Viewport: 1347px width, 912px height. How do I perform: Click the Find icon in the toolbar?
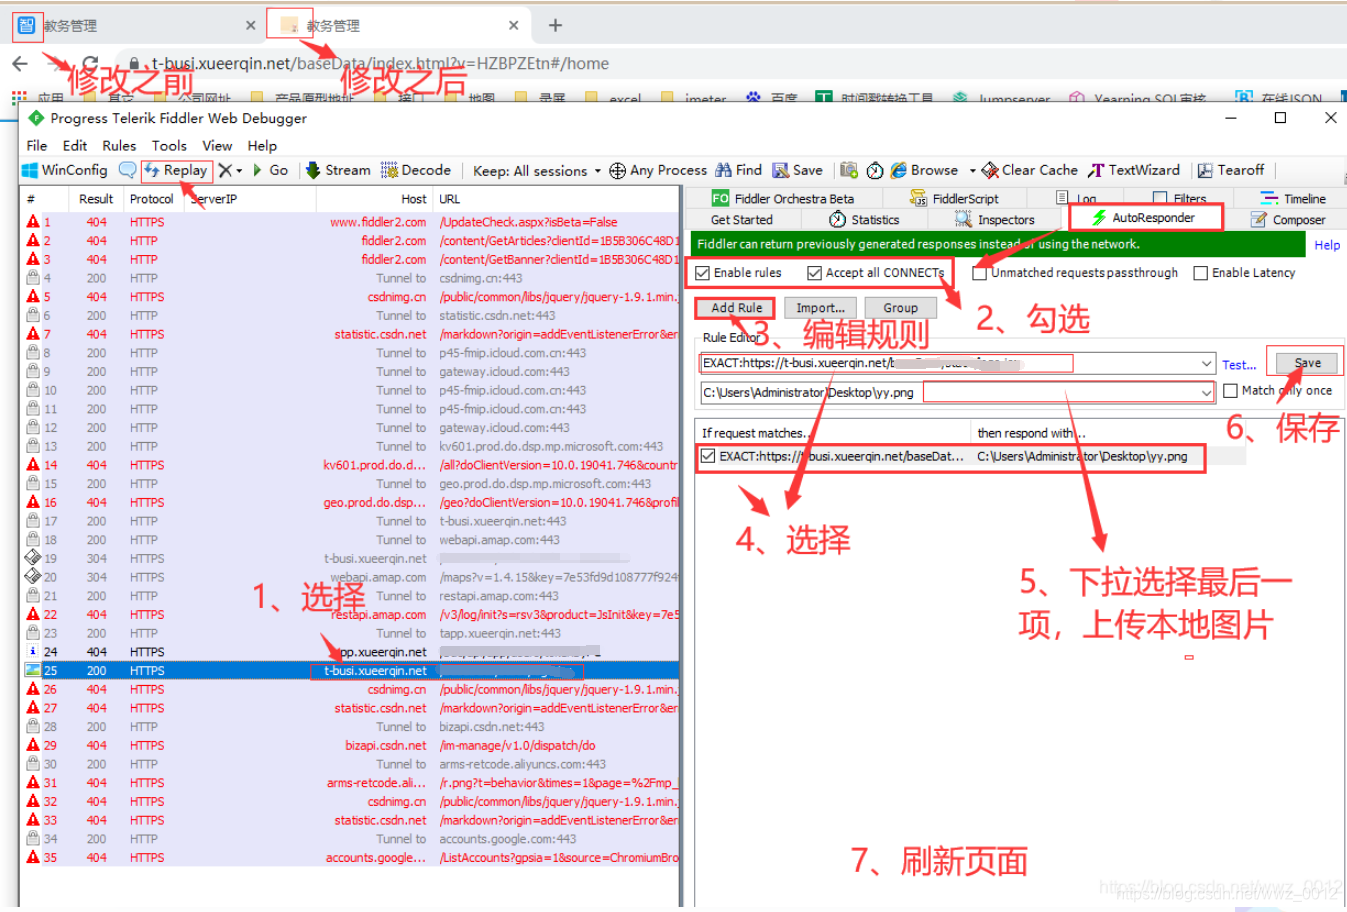[x=739, y=170]
